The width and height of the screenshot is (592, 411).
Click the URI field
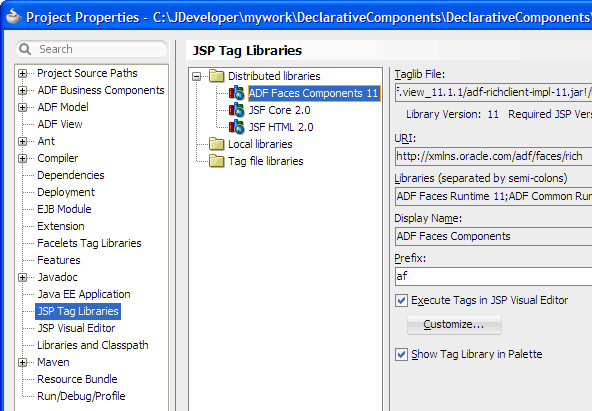tap(493, 156)
